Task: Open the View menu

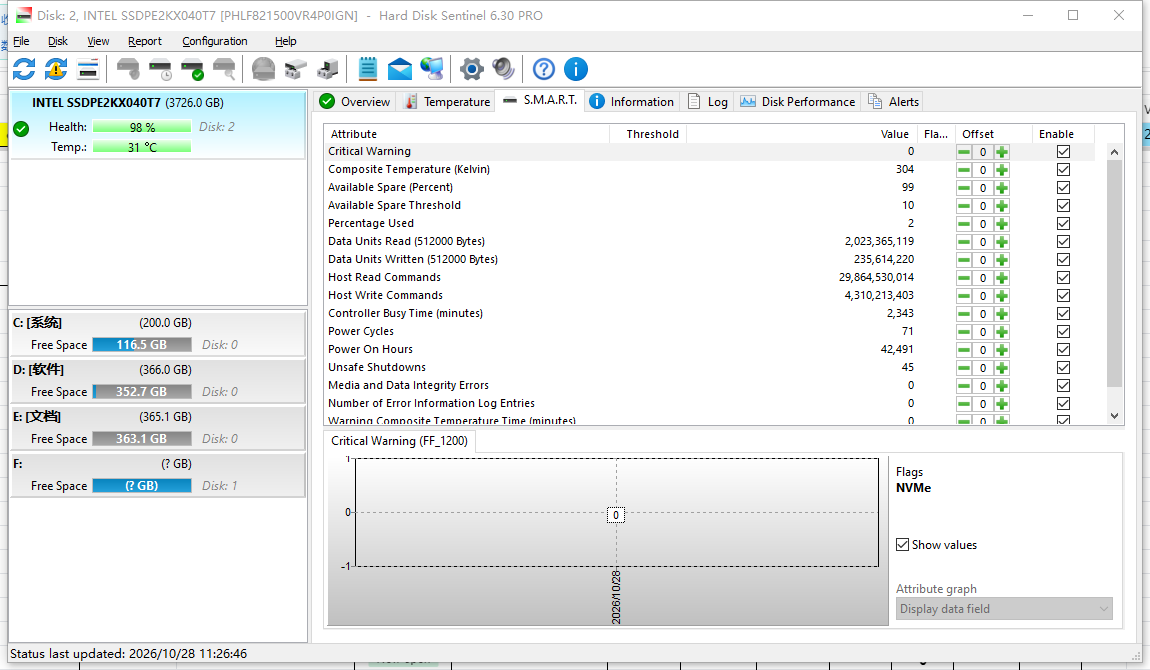Action: [98, 41]
